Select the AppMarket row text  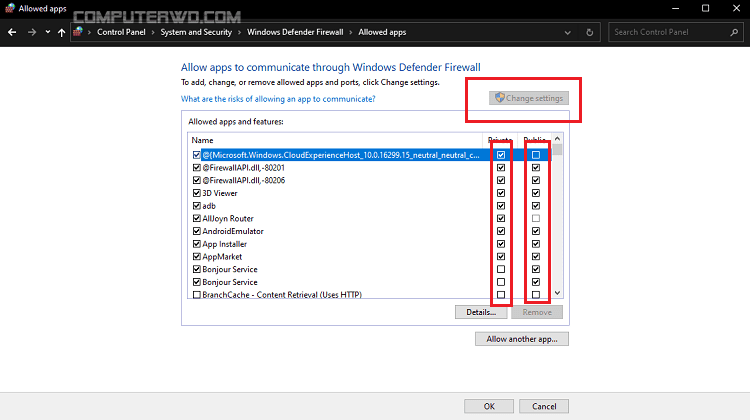(x=222, y=257)
